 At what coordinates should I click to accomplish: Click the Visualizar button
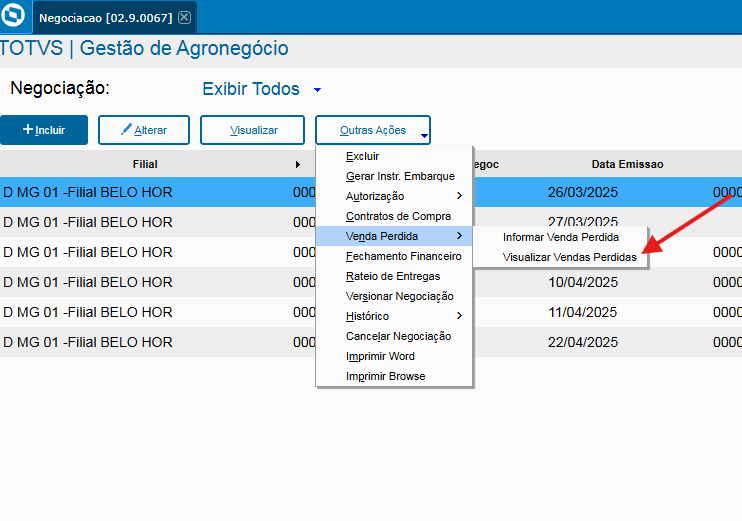tap(252, 130)
